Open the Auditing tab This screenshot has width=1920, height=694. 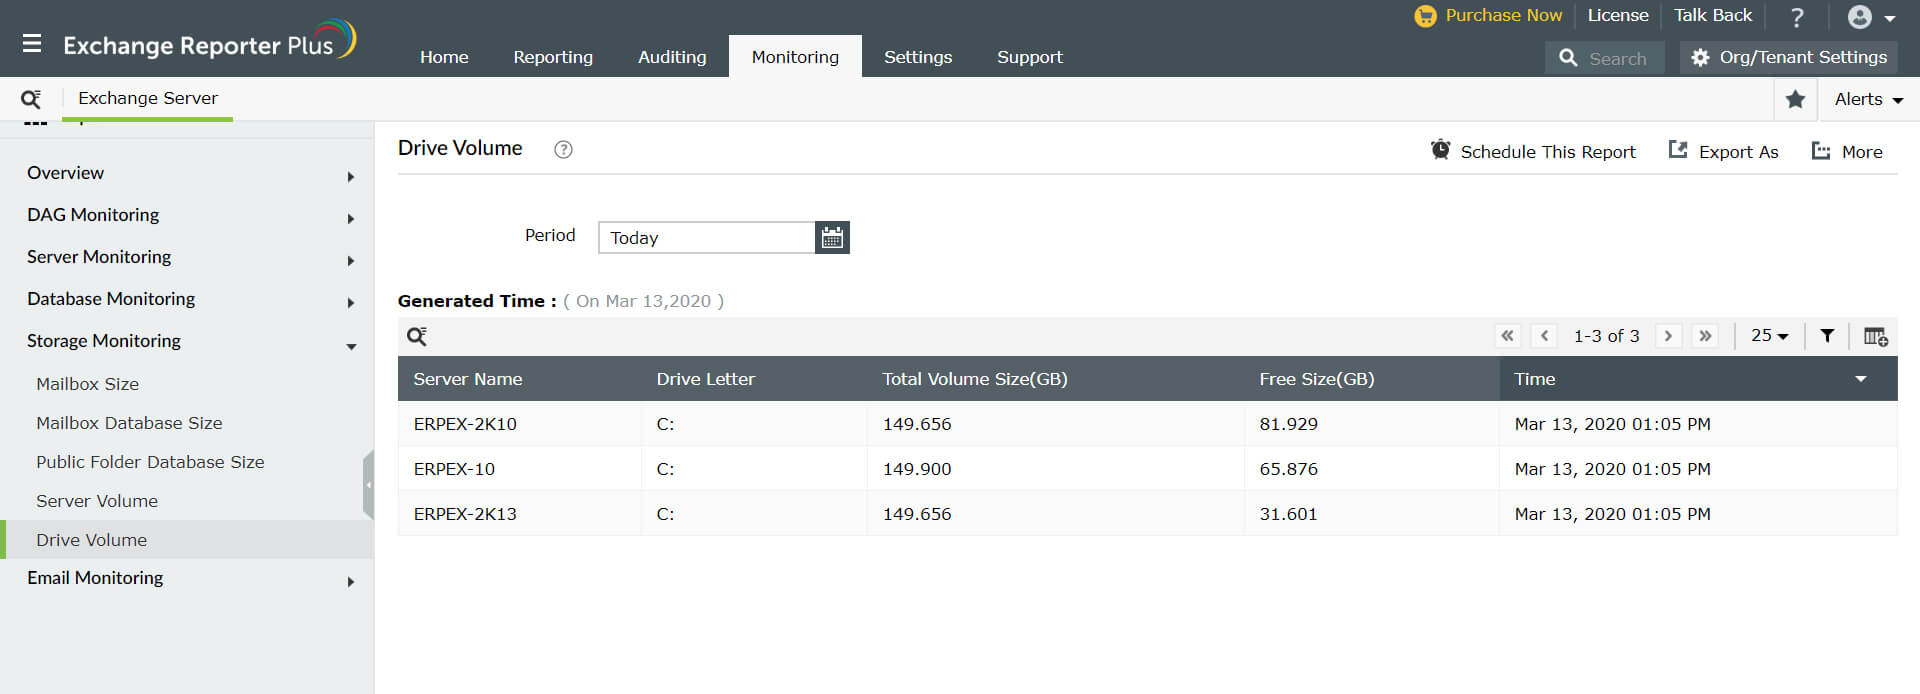672,57
